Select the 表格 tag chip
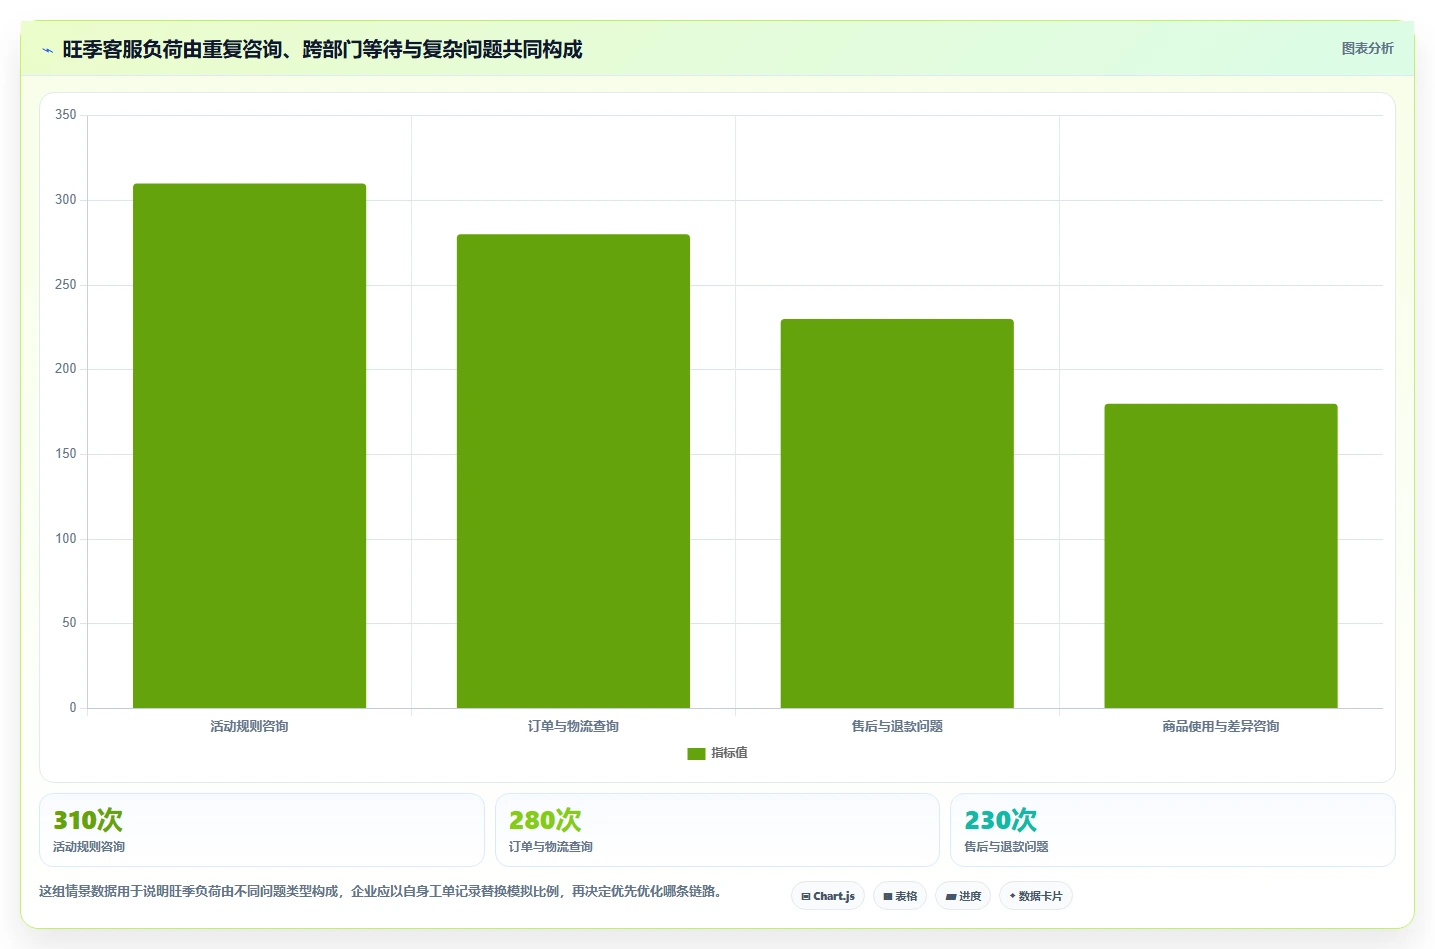 (x=900, y=896)
